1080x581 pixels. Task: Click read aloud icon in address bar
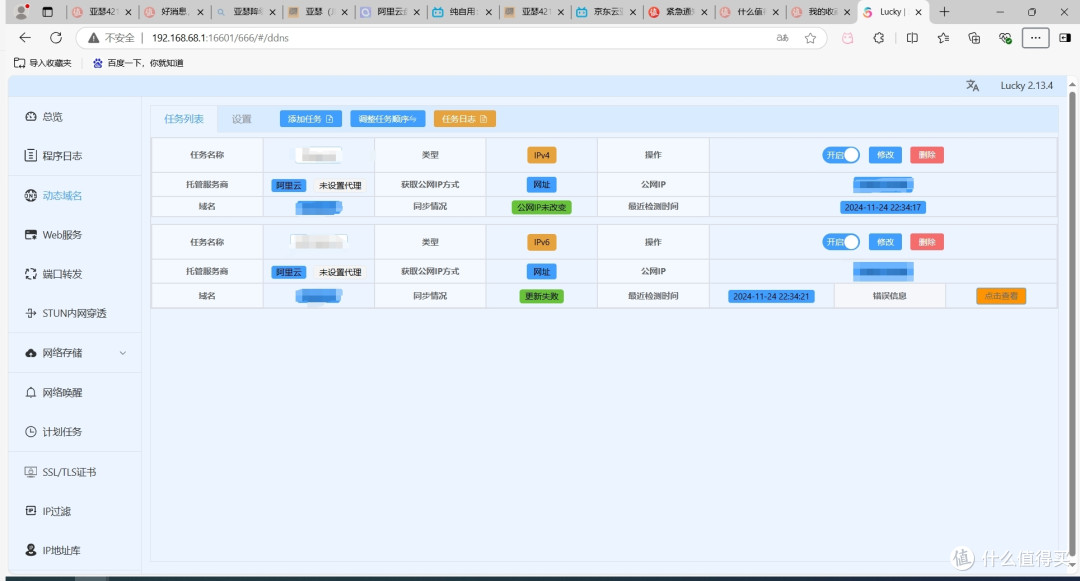782,38
